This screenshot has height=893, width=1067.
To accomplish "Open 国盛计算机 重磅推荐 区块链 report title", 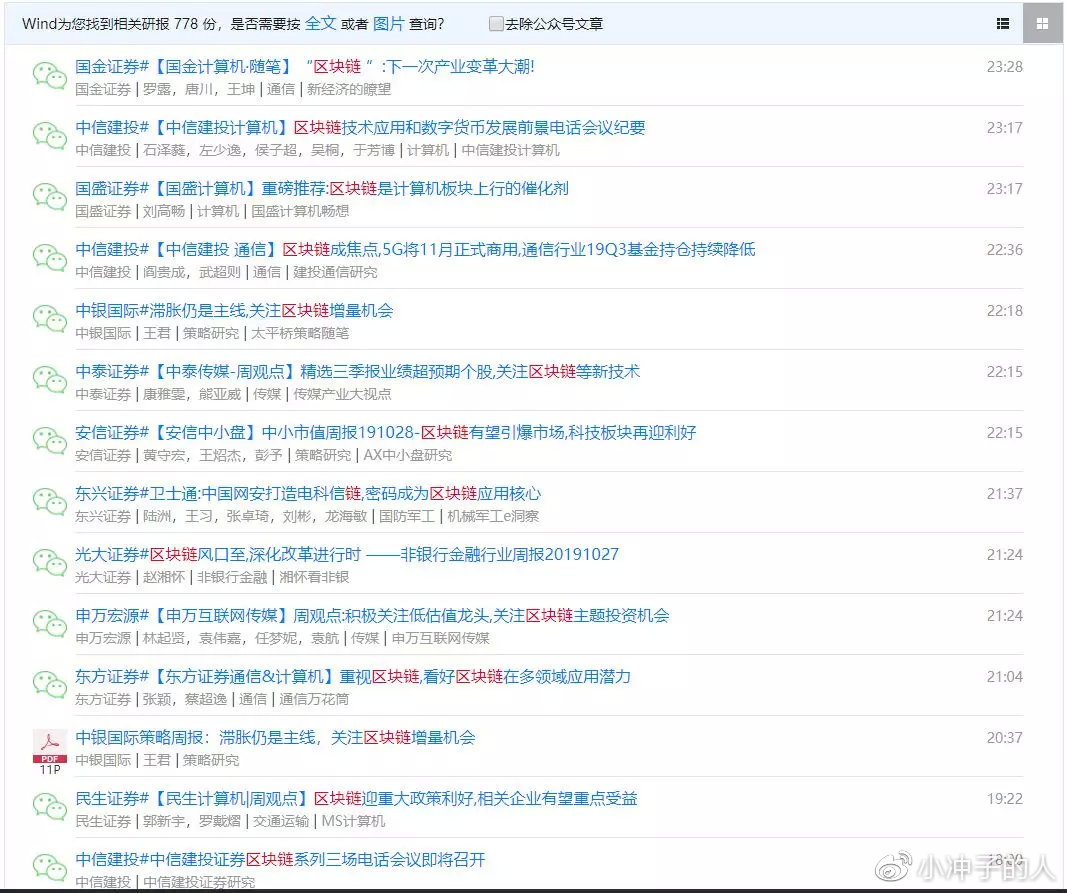I will (x=322, y=188).
